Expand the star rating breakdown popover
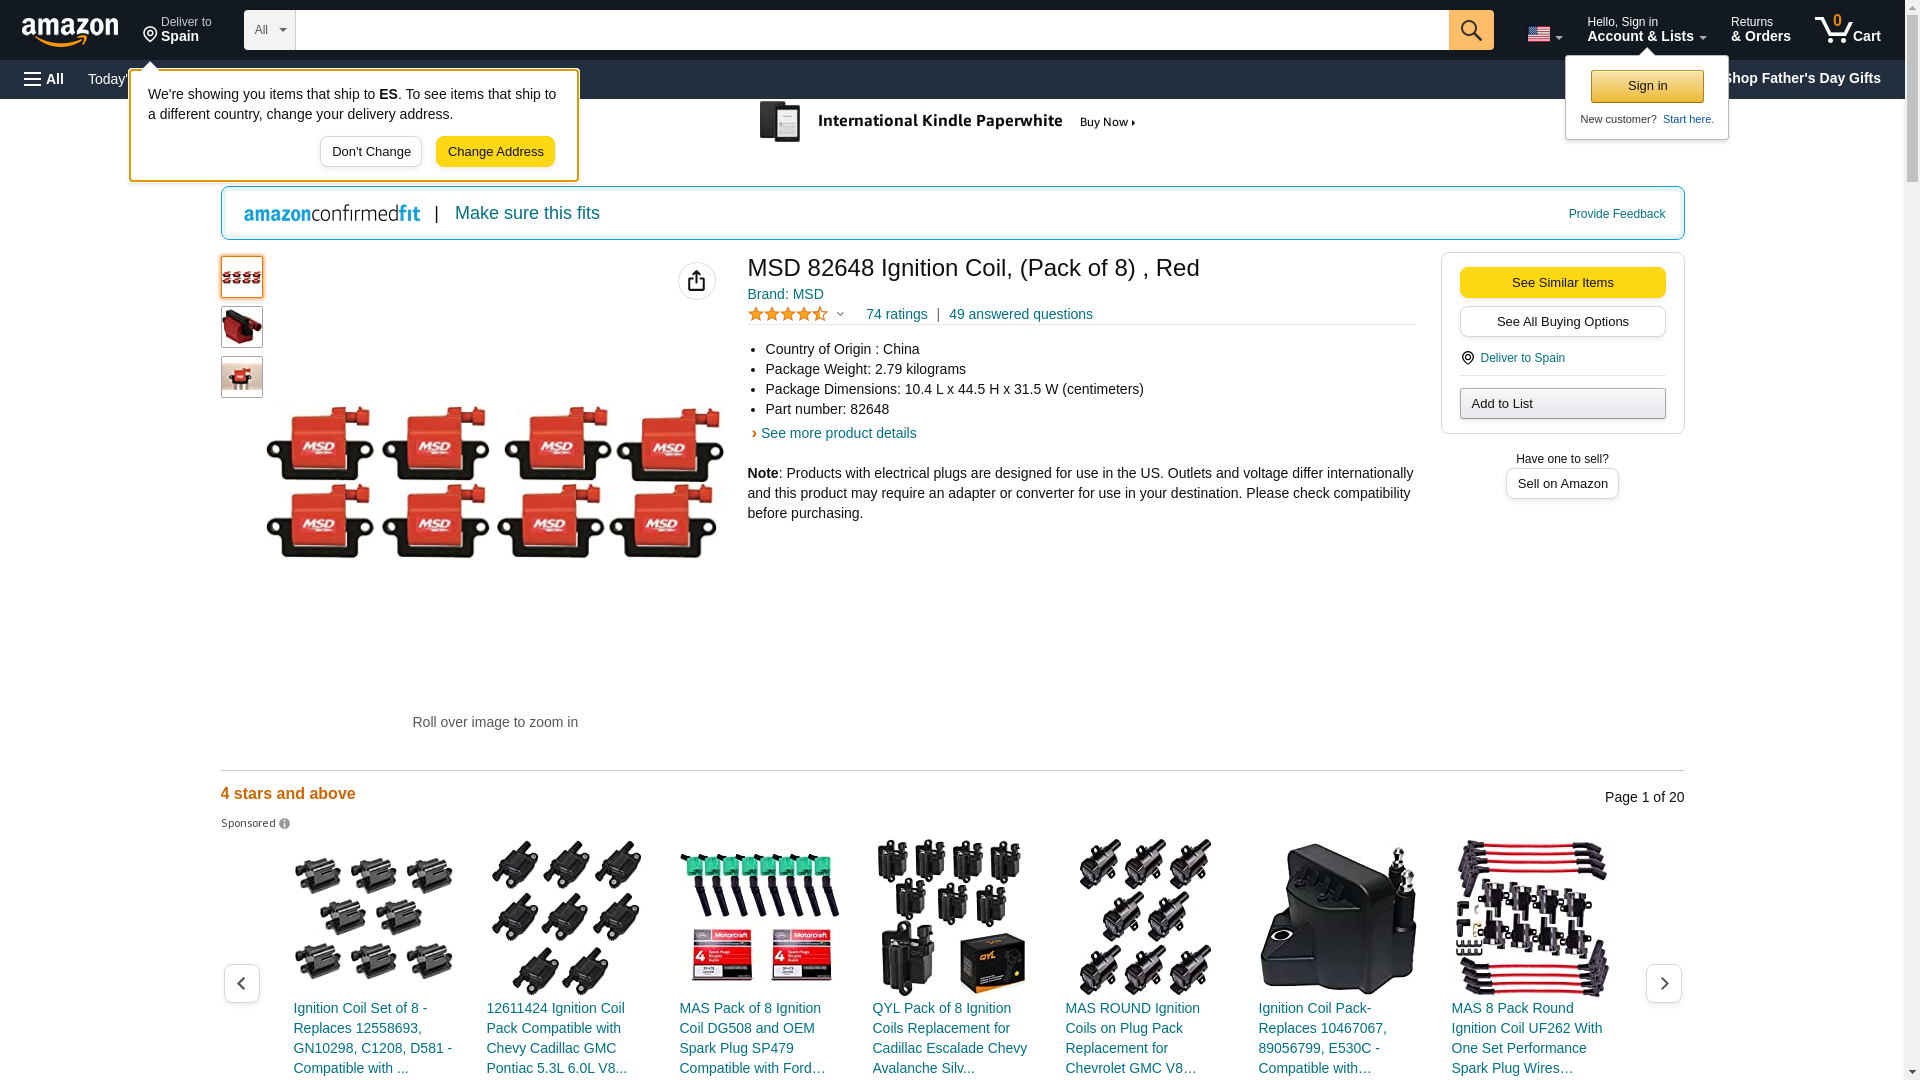 point(840,315)
